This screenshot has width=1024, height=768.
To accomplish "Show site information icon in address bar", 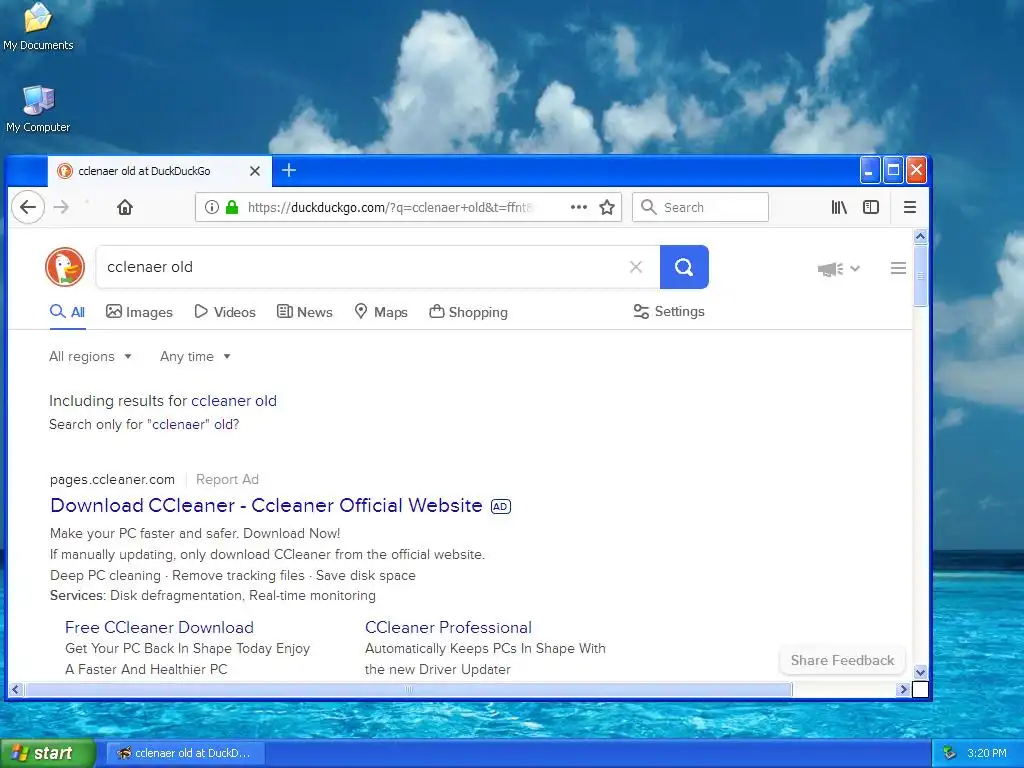I will (x=212, y=207).
